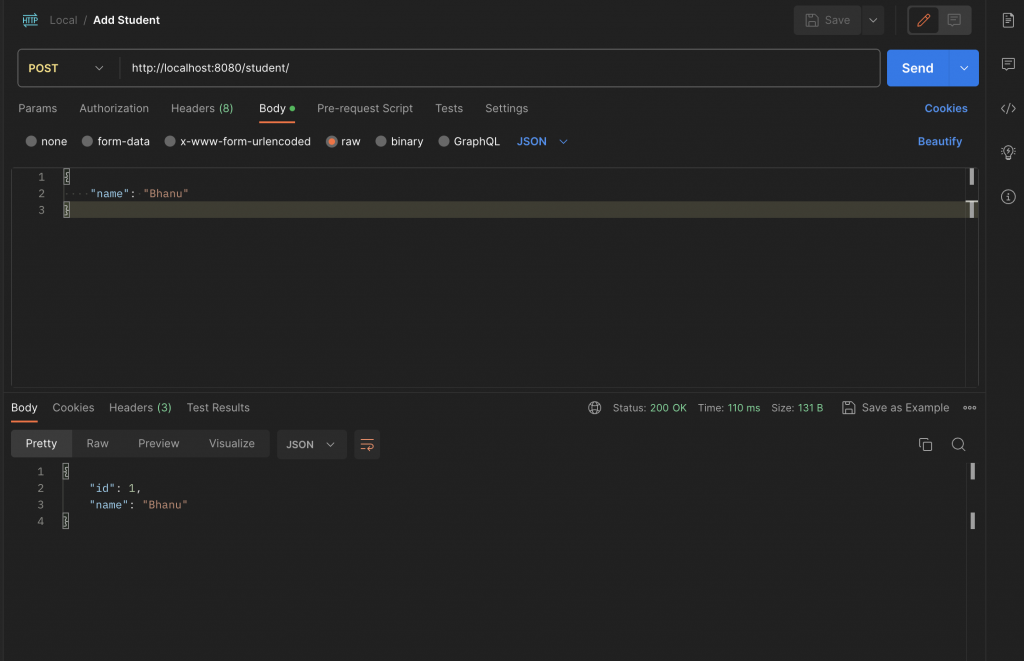This screenshot has width=1024, height=661.
Task: Open the Cookies link
Action: [x=946, y=108]
